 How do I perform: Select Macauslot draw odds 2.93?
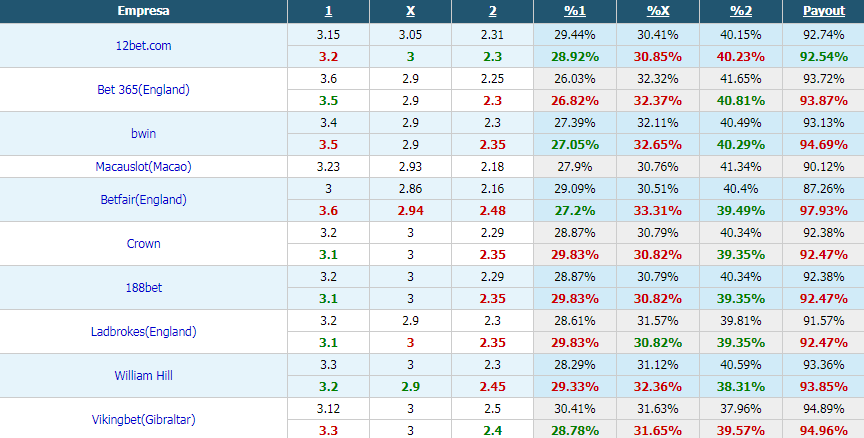[x=410, y=167]
